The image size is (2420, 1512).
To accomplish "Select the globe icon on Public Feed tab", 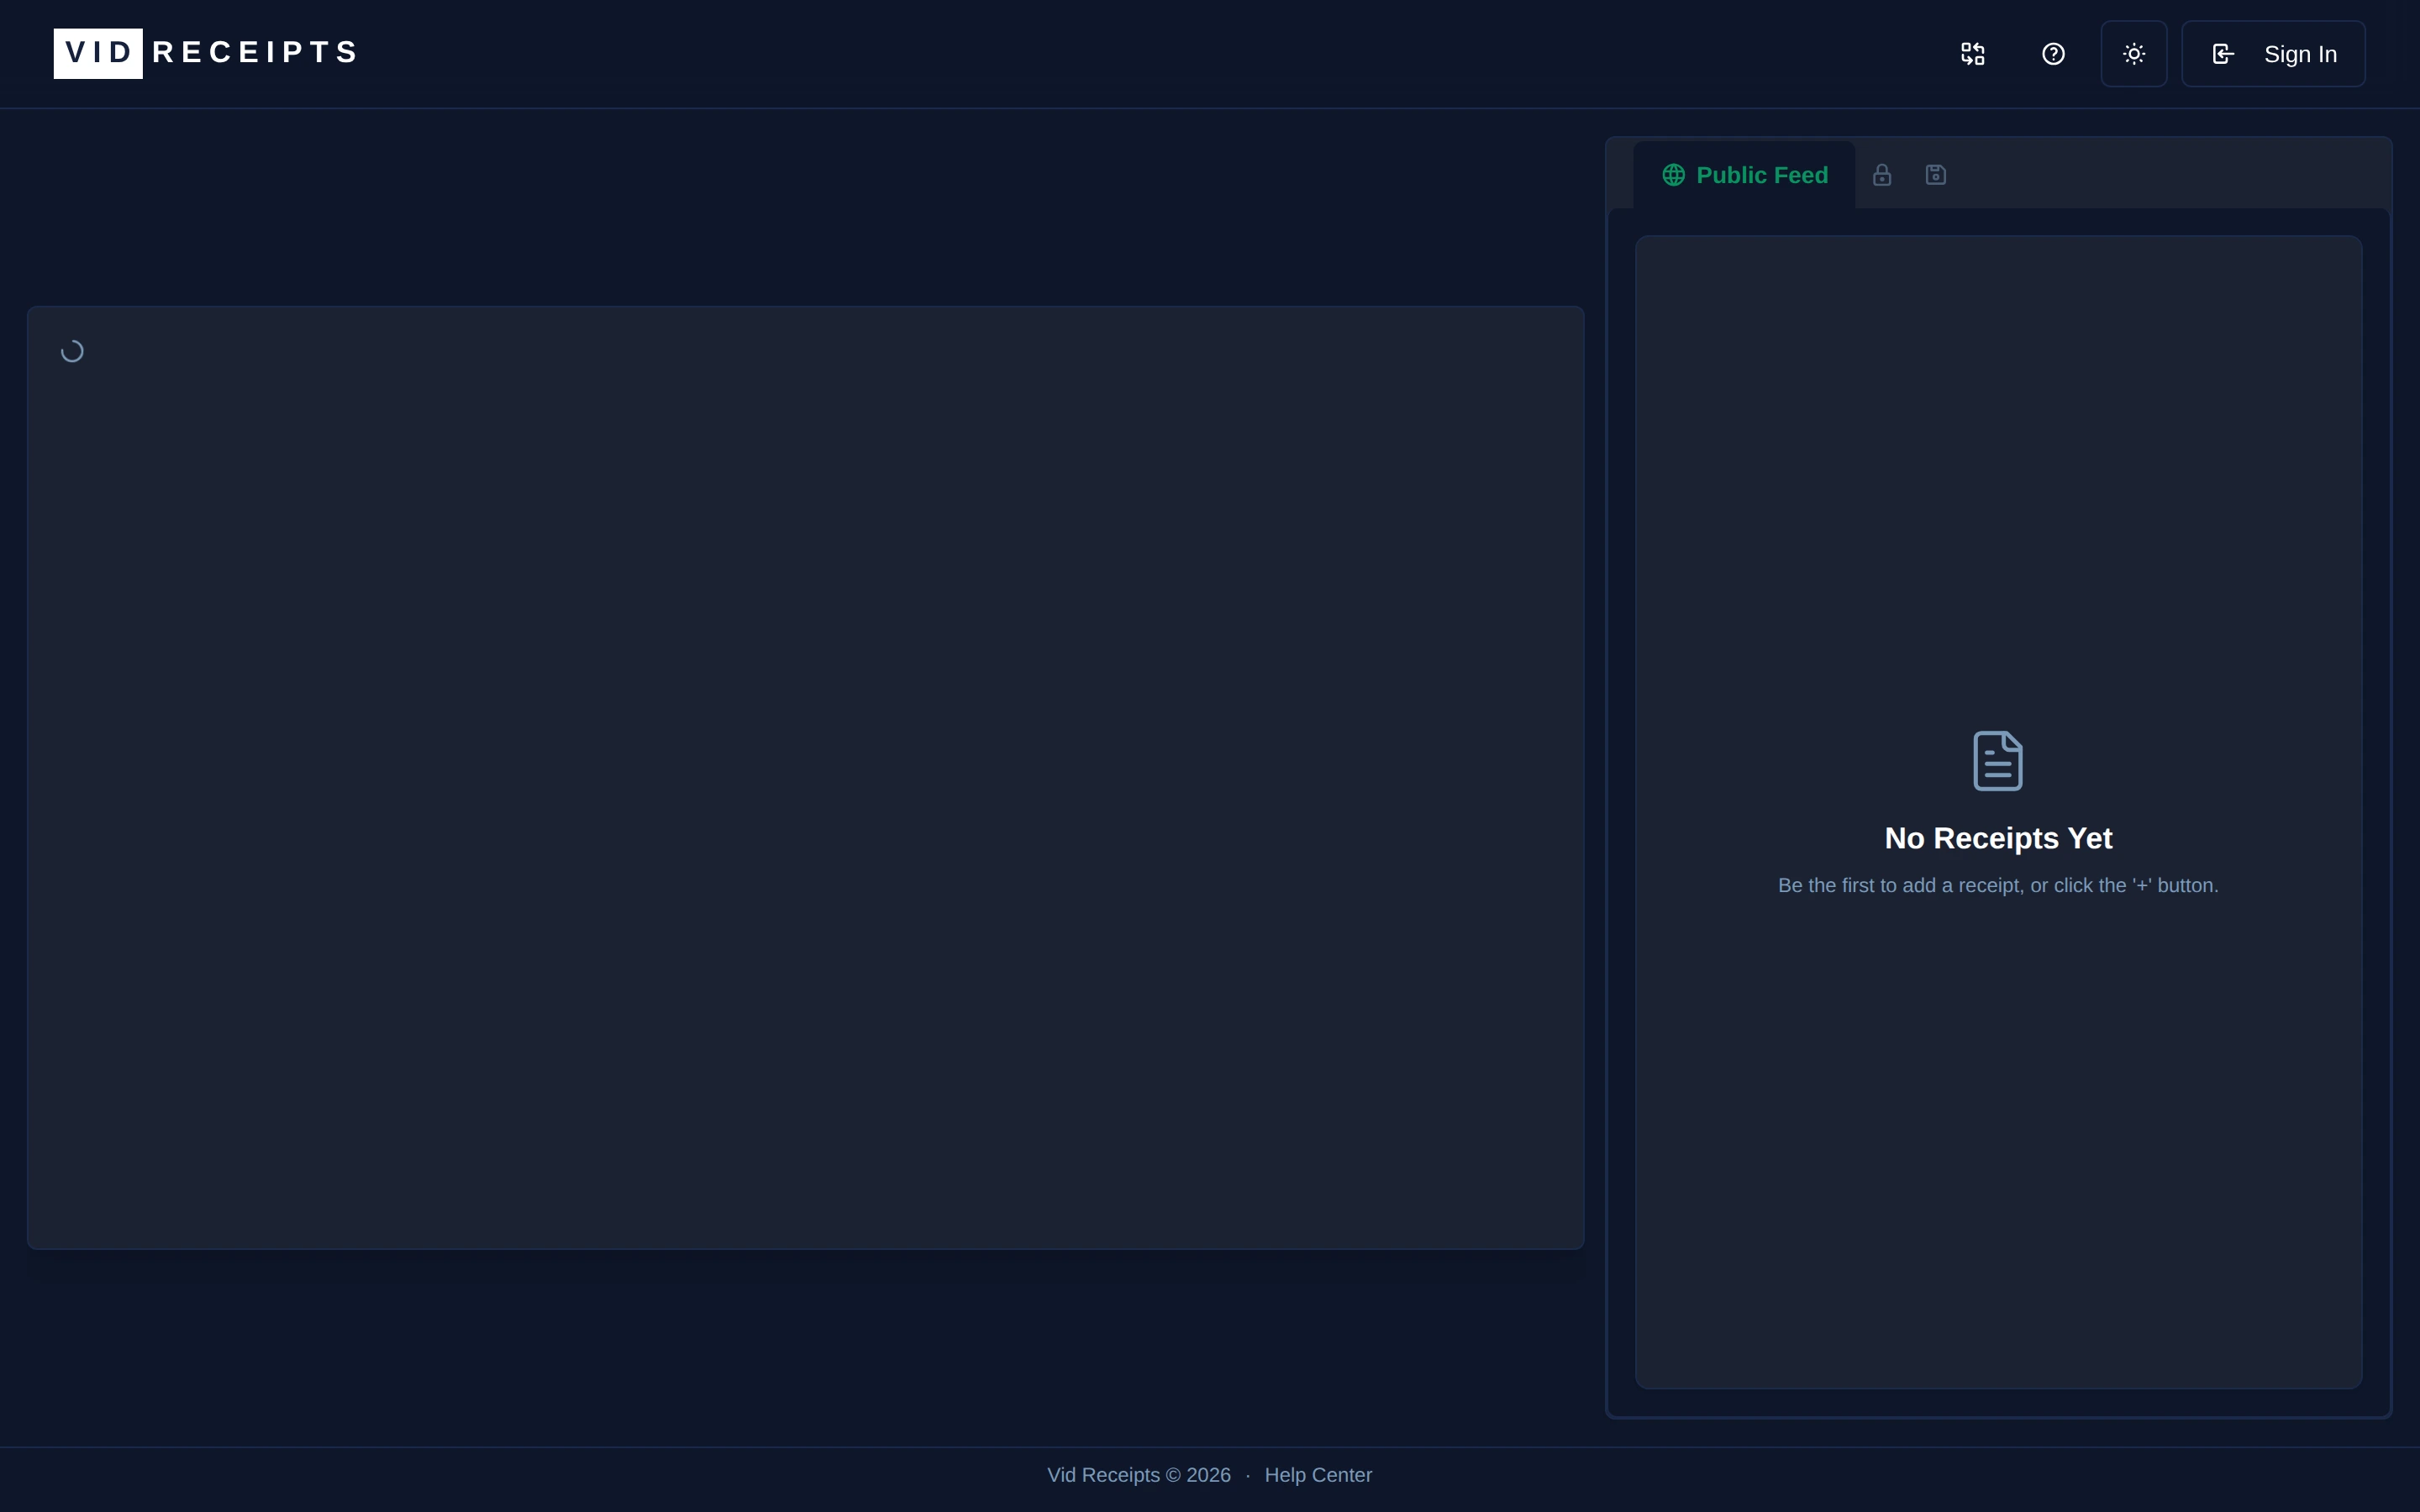I will point(1673,174).
